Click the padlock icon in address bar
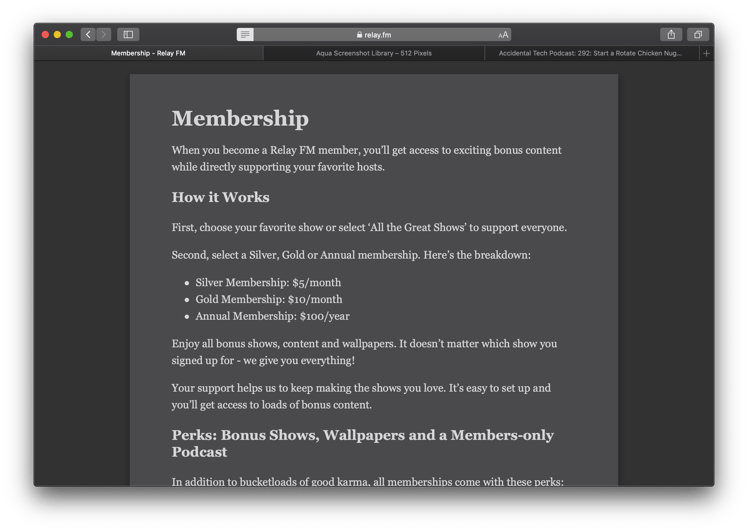This screenshot has width=748, height=531. pos(359,35)
